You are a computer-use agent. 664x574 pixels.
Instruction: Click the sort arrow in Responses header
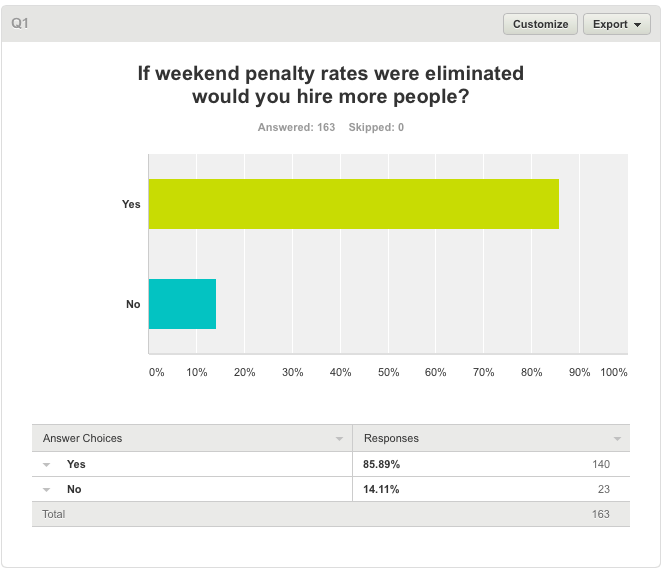pyautogui.click(x=617, y=439)
